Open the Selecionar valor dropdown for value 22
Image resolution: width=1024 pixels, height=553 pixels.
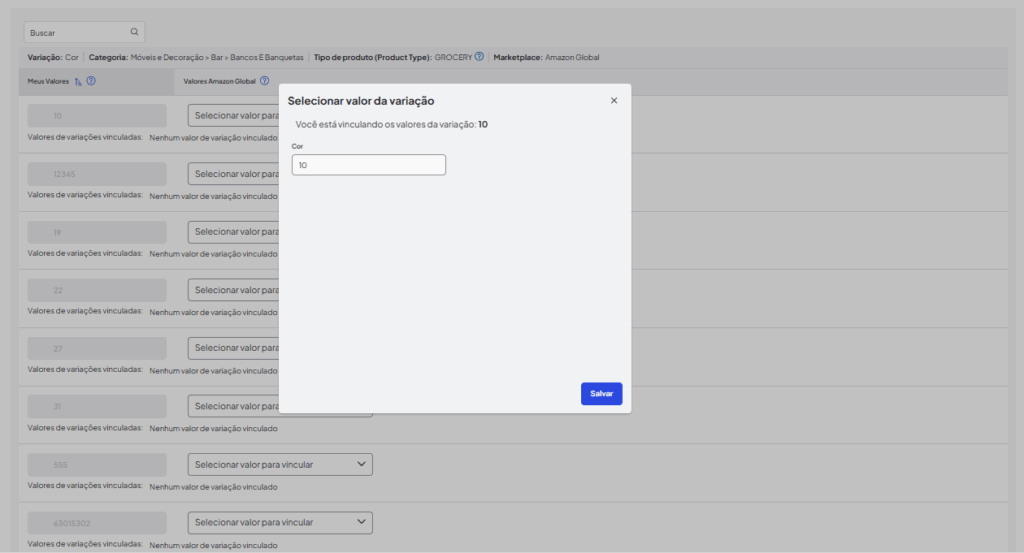tap(232, 290)
